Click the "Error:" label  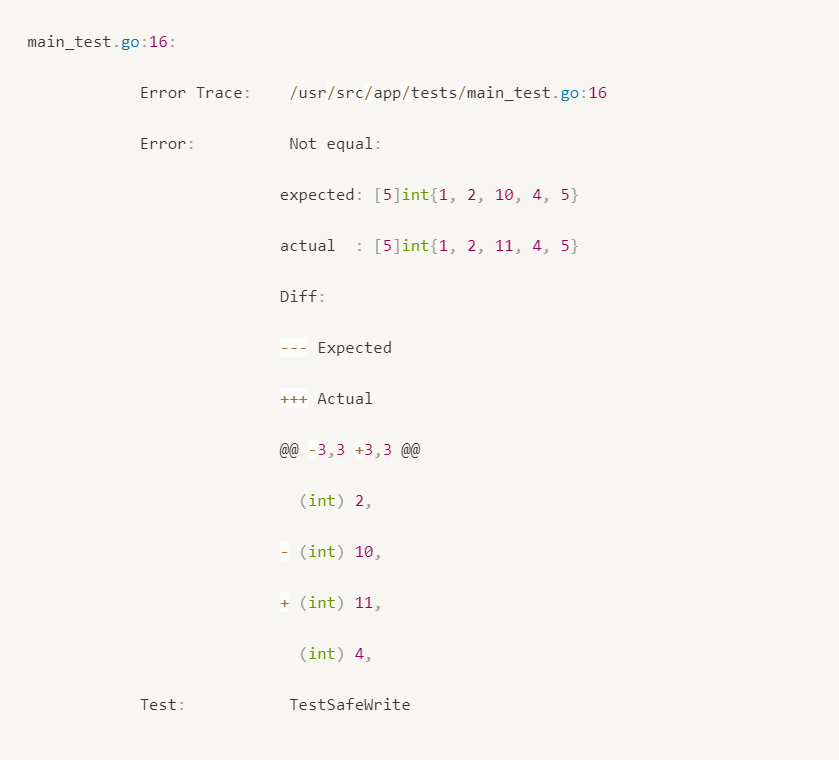tap(167, 144)
